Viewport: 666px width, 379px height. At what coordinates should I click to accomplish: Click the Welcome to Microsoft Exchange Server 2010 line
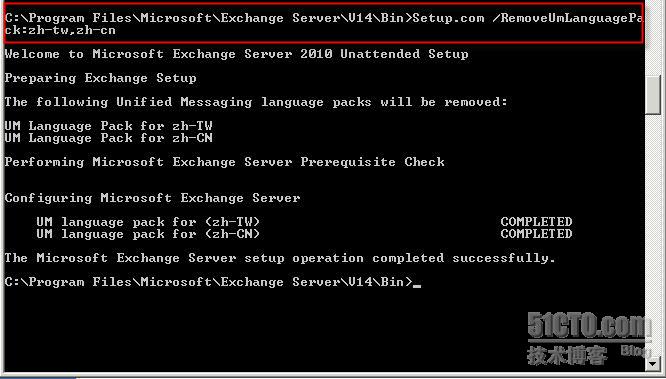point(236,54)
